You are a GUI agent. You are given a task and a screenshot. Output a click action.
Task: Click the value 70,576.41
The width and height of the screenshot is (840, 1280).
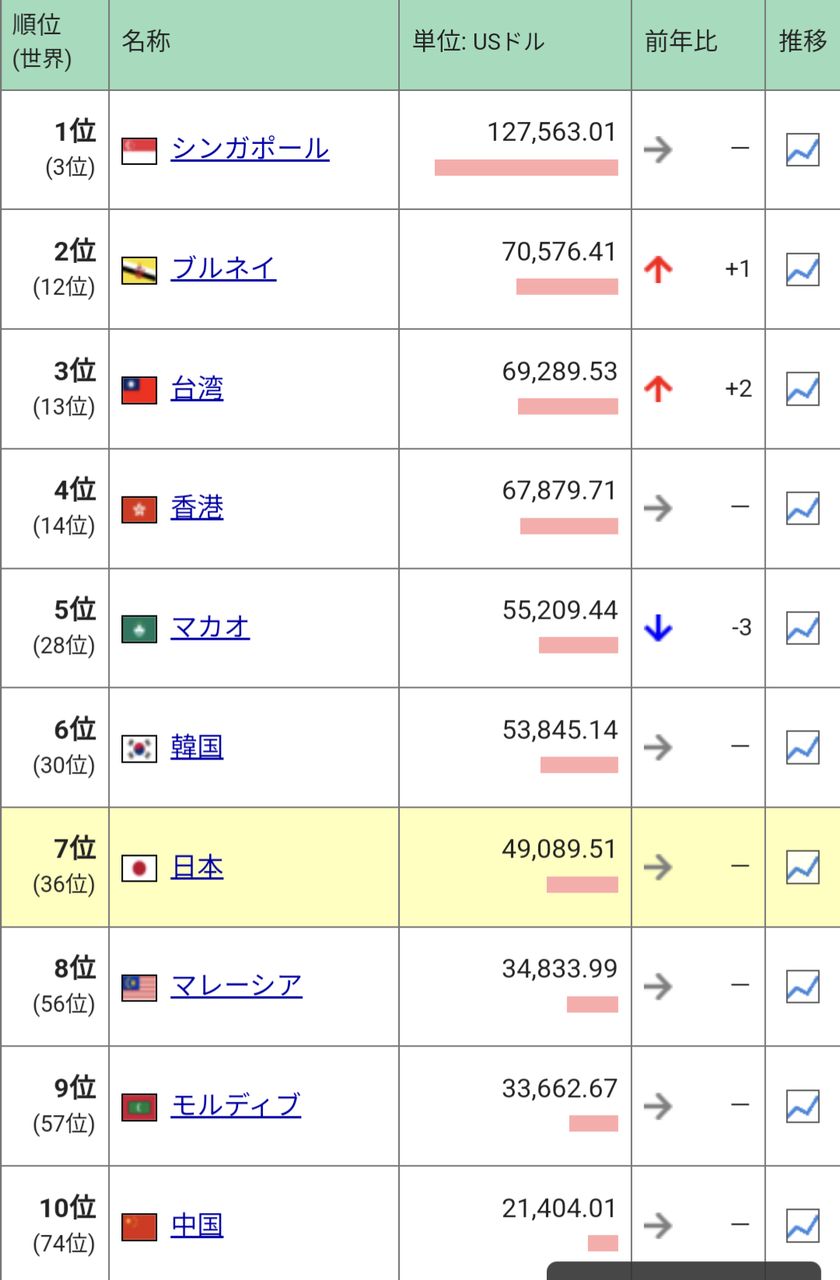(x=560, y=251)
